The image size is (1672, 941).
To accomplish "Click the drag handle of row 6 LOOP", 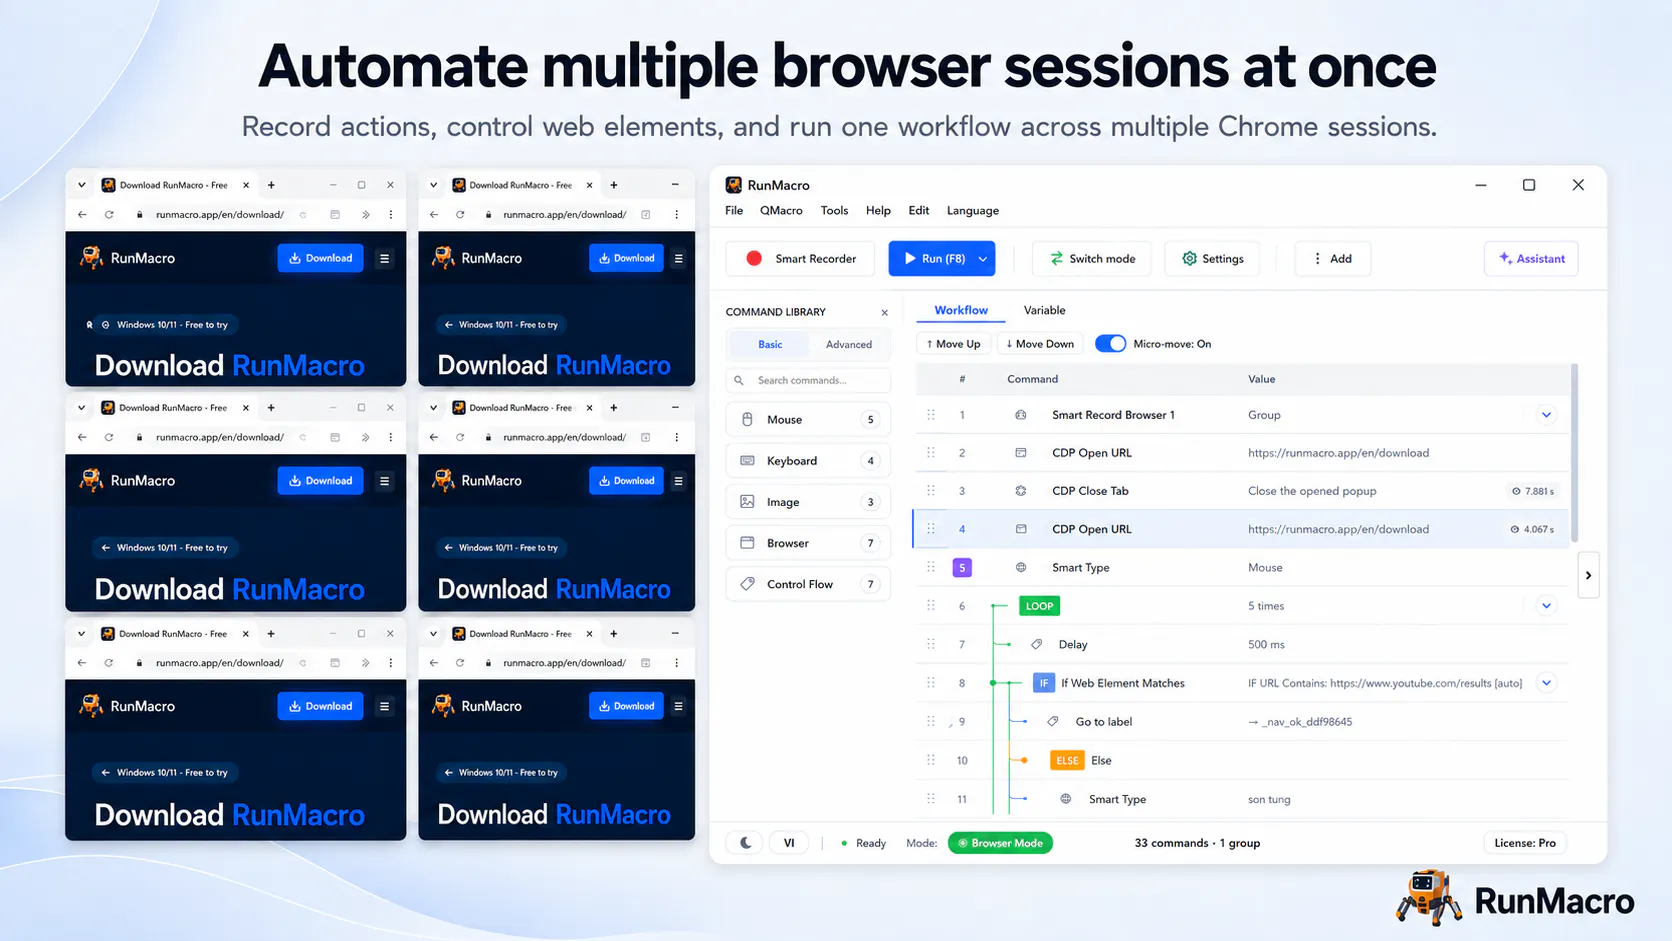I will (x=931, y=606).
